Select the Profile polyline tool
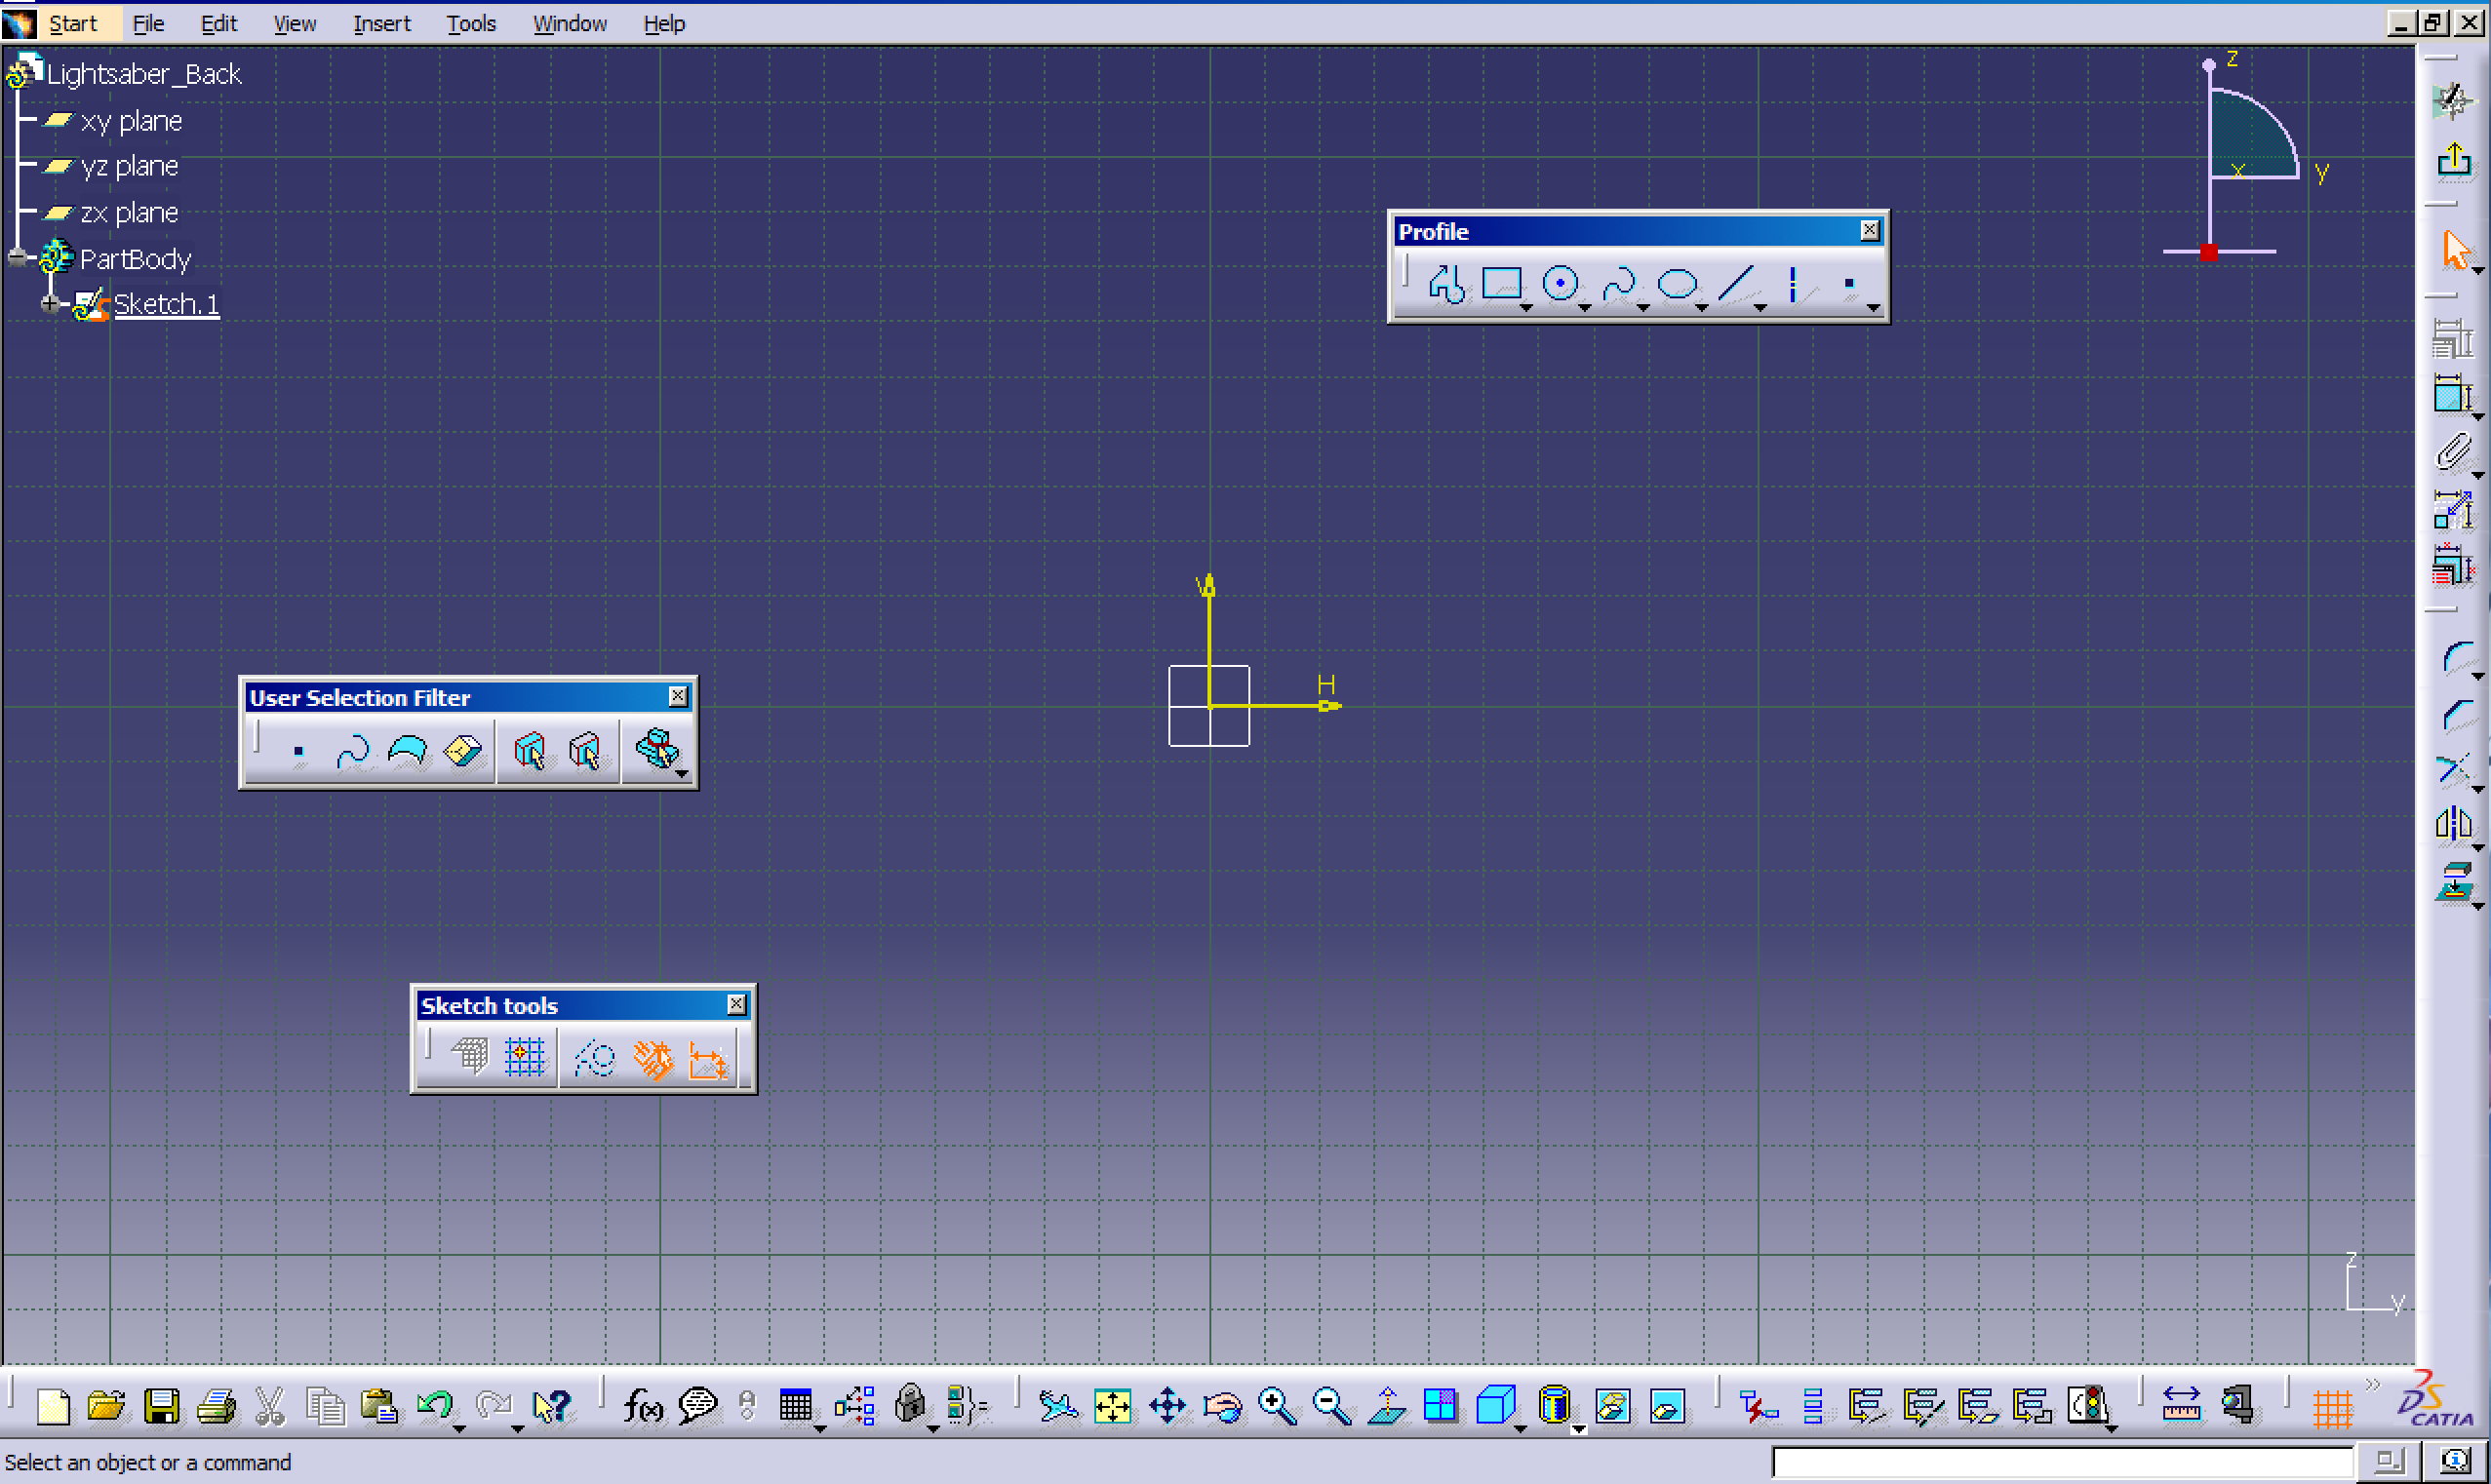 click(1446, 284)
